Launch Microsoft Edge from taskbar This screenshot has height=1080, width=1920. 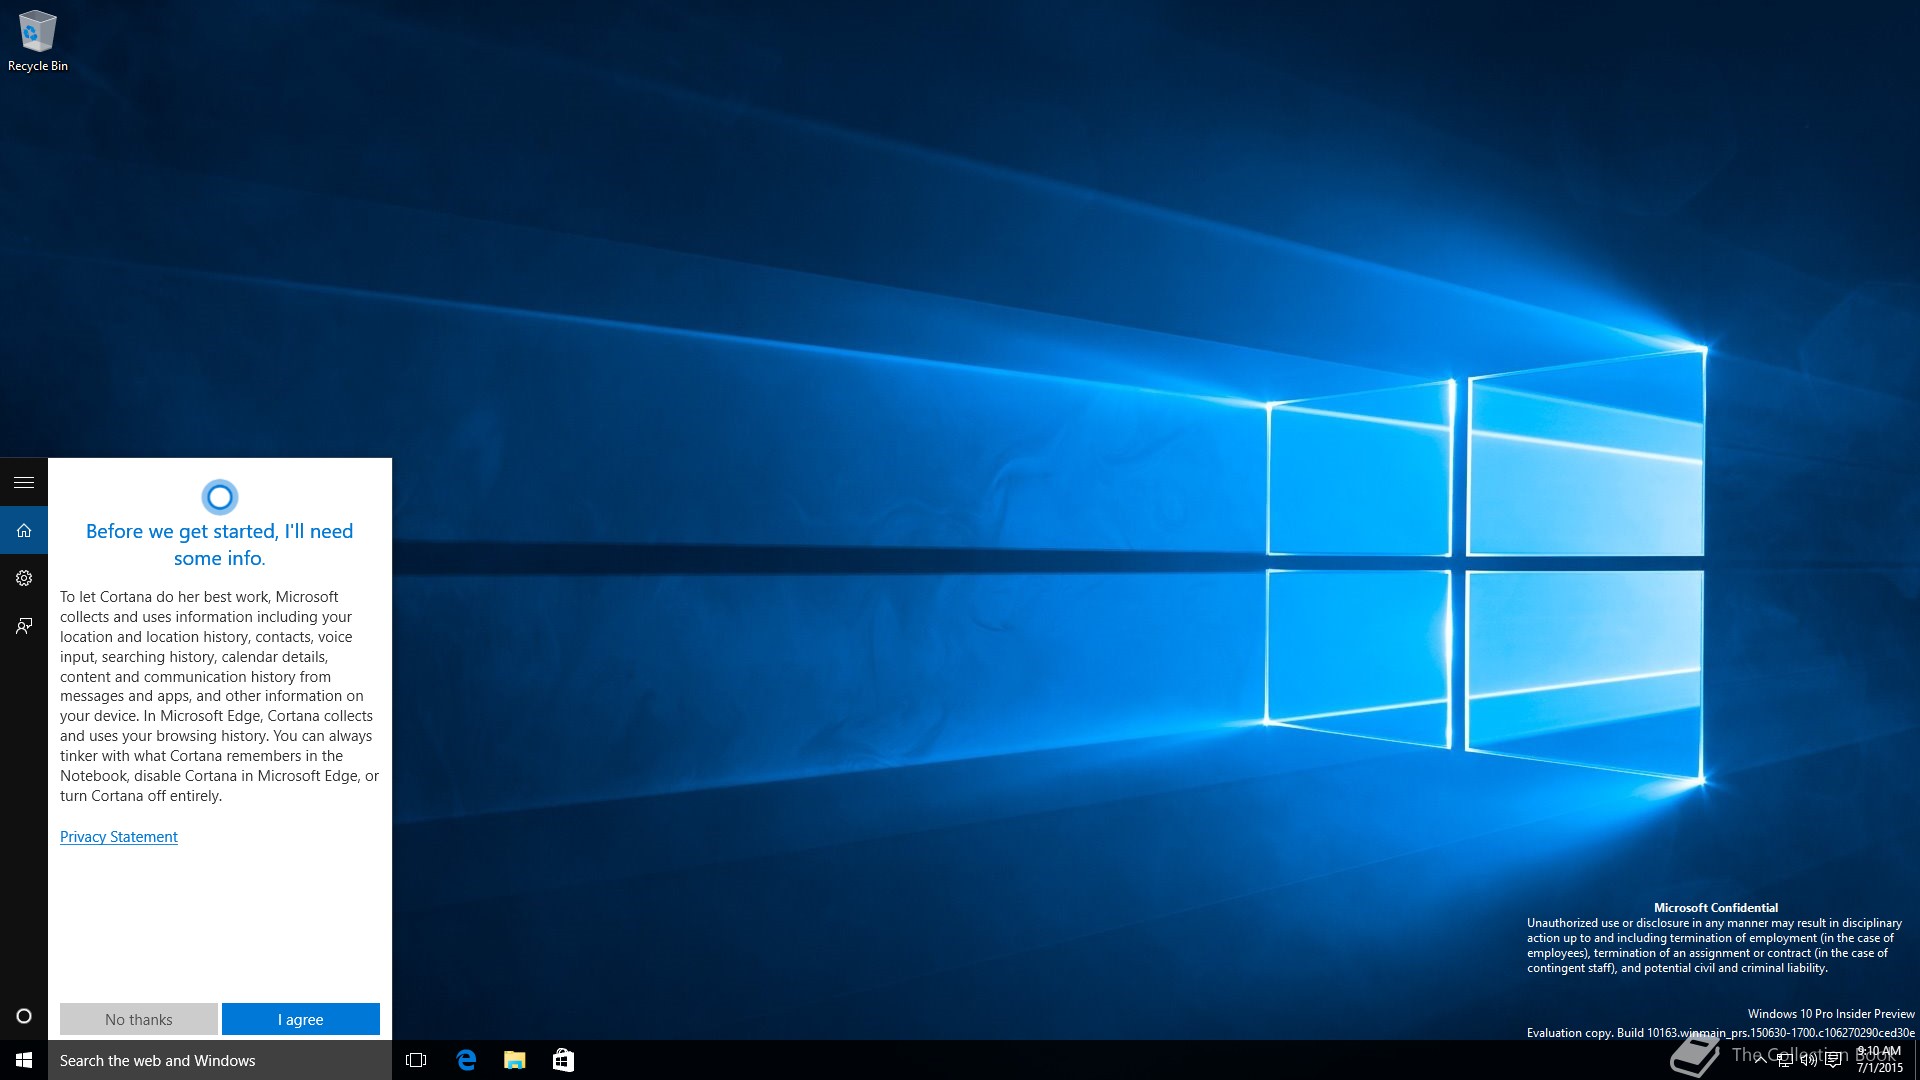pos(466,1060)
